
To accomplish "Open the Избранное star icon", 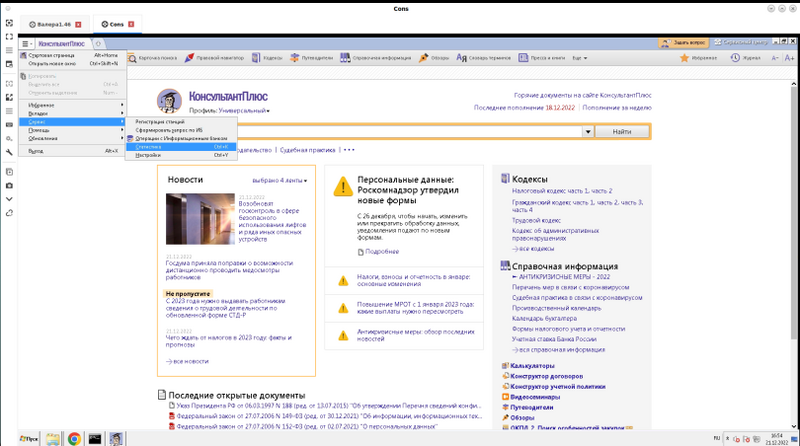I will 684,58.
